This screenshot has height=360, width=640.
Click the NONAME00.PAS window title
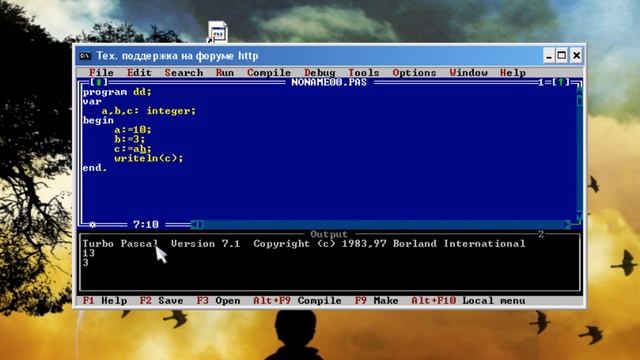pos(329,82)
